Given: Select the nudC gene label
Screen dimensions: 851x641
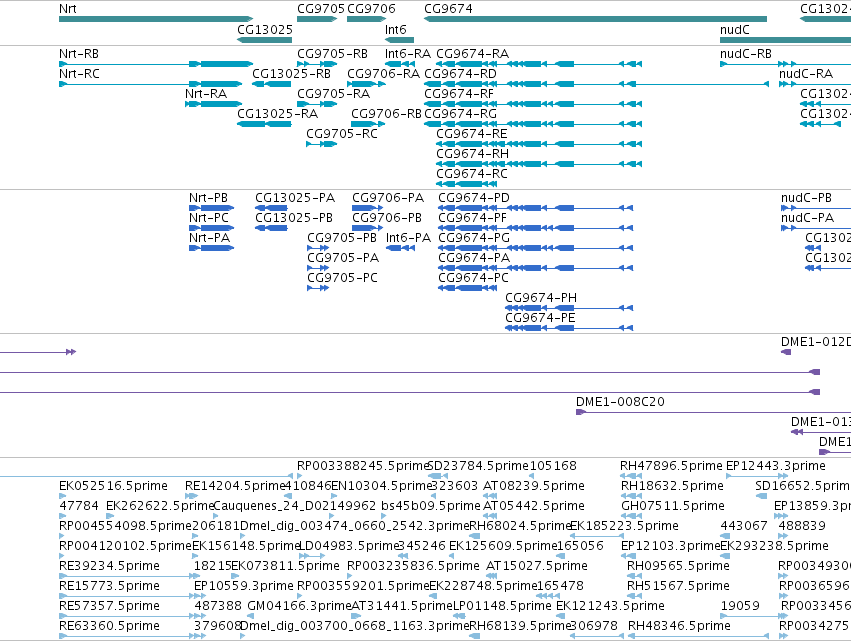Looking at the screenshot, I should pyautogui.click(x=735, y=30).
